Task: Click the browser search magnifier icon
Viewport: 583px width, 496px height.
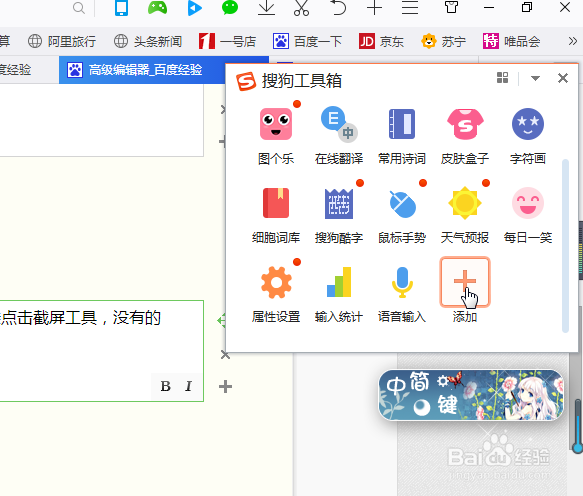Action: pos(79,8)
